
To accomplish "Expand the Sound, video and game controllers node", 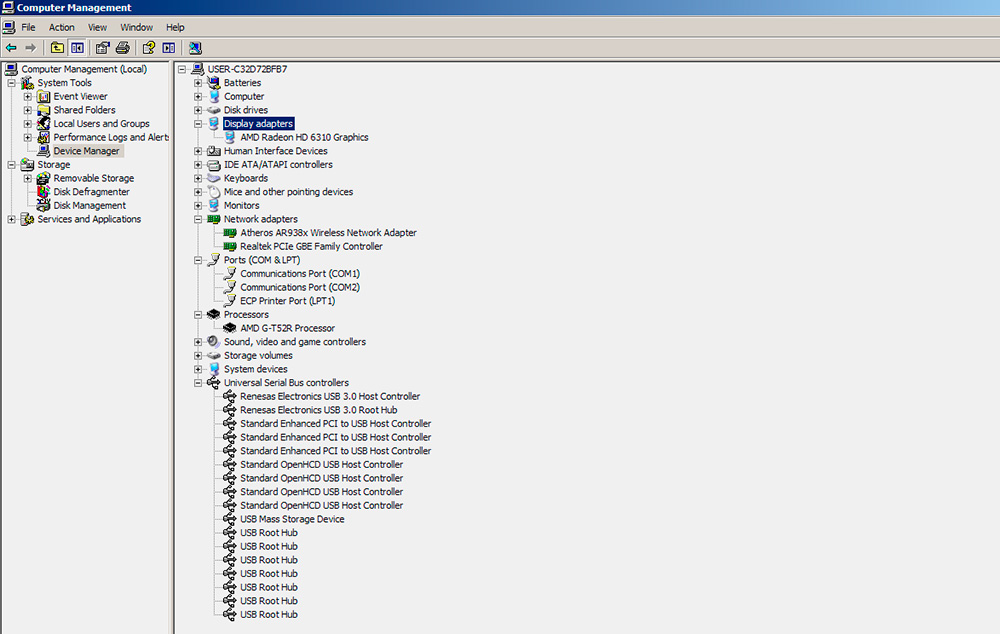I will pyautogui.click(x=199, y=342).
